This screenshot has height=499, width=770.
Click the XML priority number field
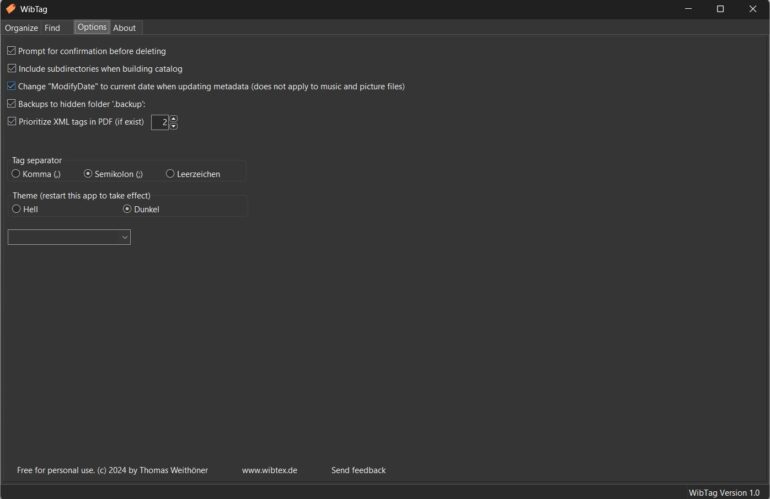160,122
